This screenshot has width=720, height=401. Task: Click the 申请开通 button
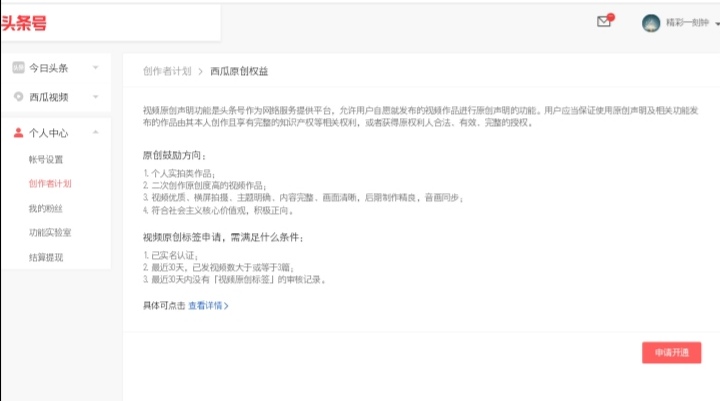tap(671, 352)
